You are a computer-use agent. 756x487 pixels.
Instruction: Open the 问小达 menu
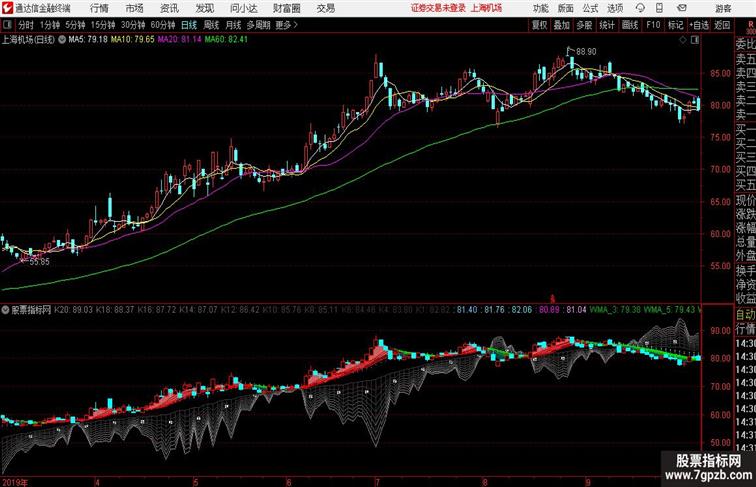[x=243, y=8]
